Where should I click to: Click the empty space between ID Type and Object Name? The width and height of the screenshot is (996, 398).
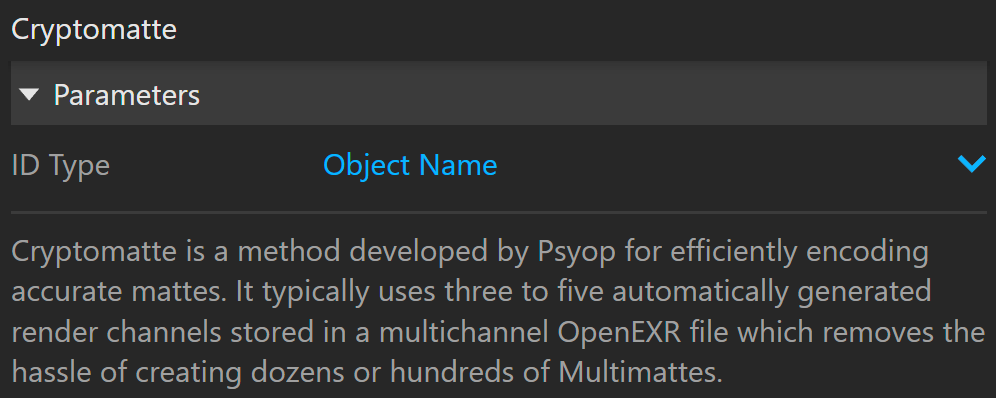(x=216, y=166)
